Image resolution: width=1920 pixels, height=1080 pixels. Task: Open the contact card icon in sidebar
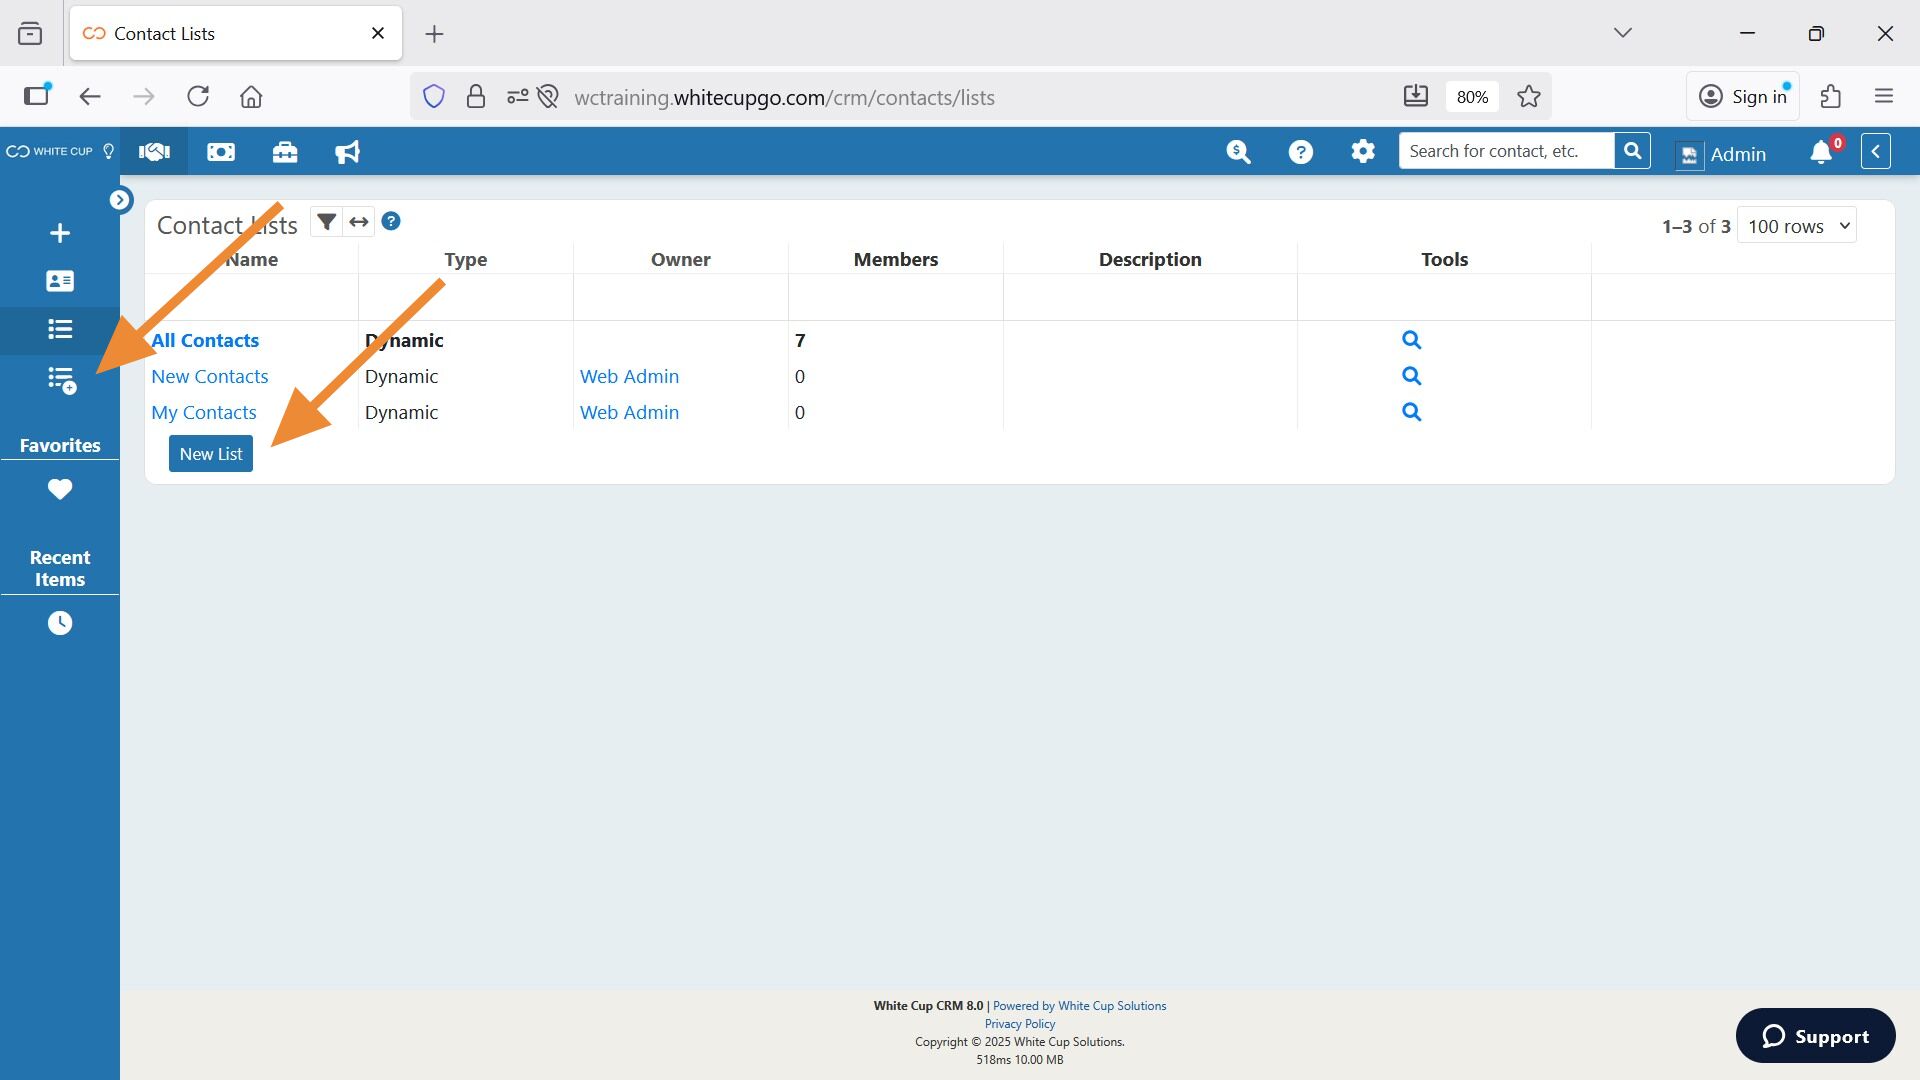click(x=60, y=281)
